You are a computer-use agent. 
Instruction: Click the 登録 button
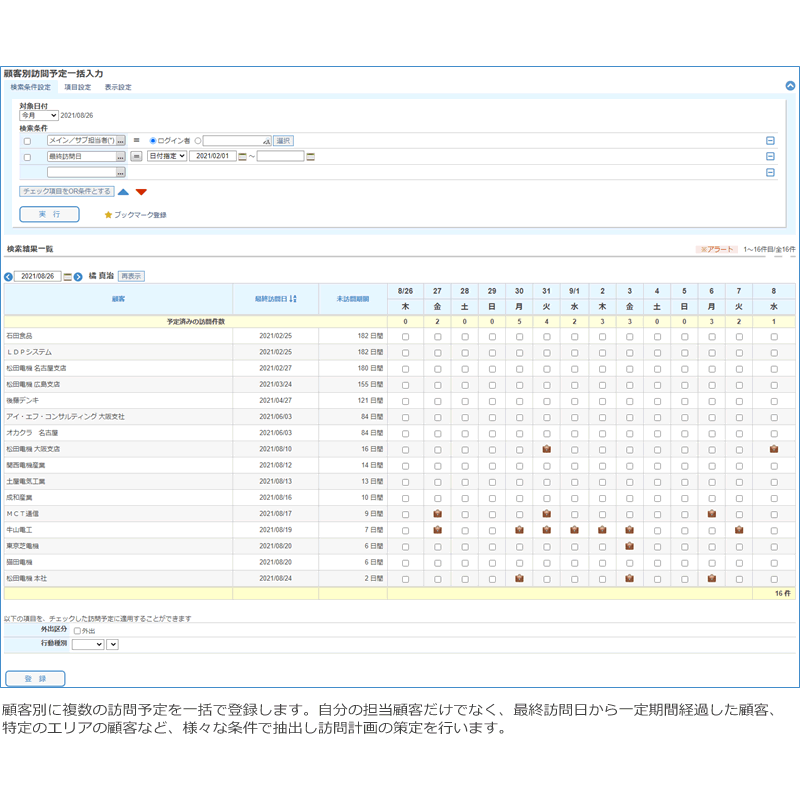point(35,678)
